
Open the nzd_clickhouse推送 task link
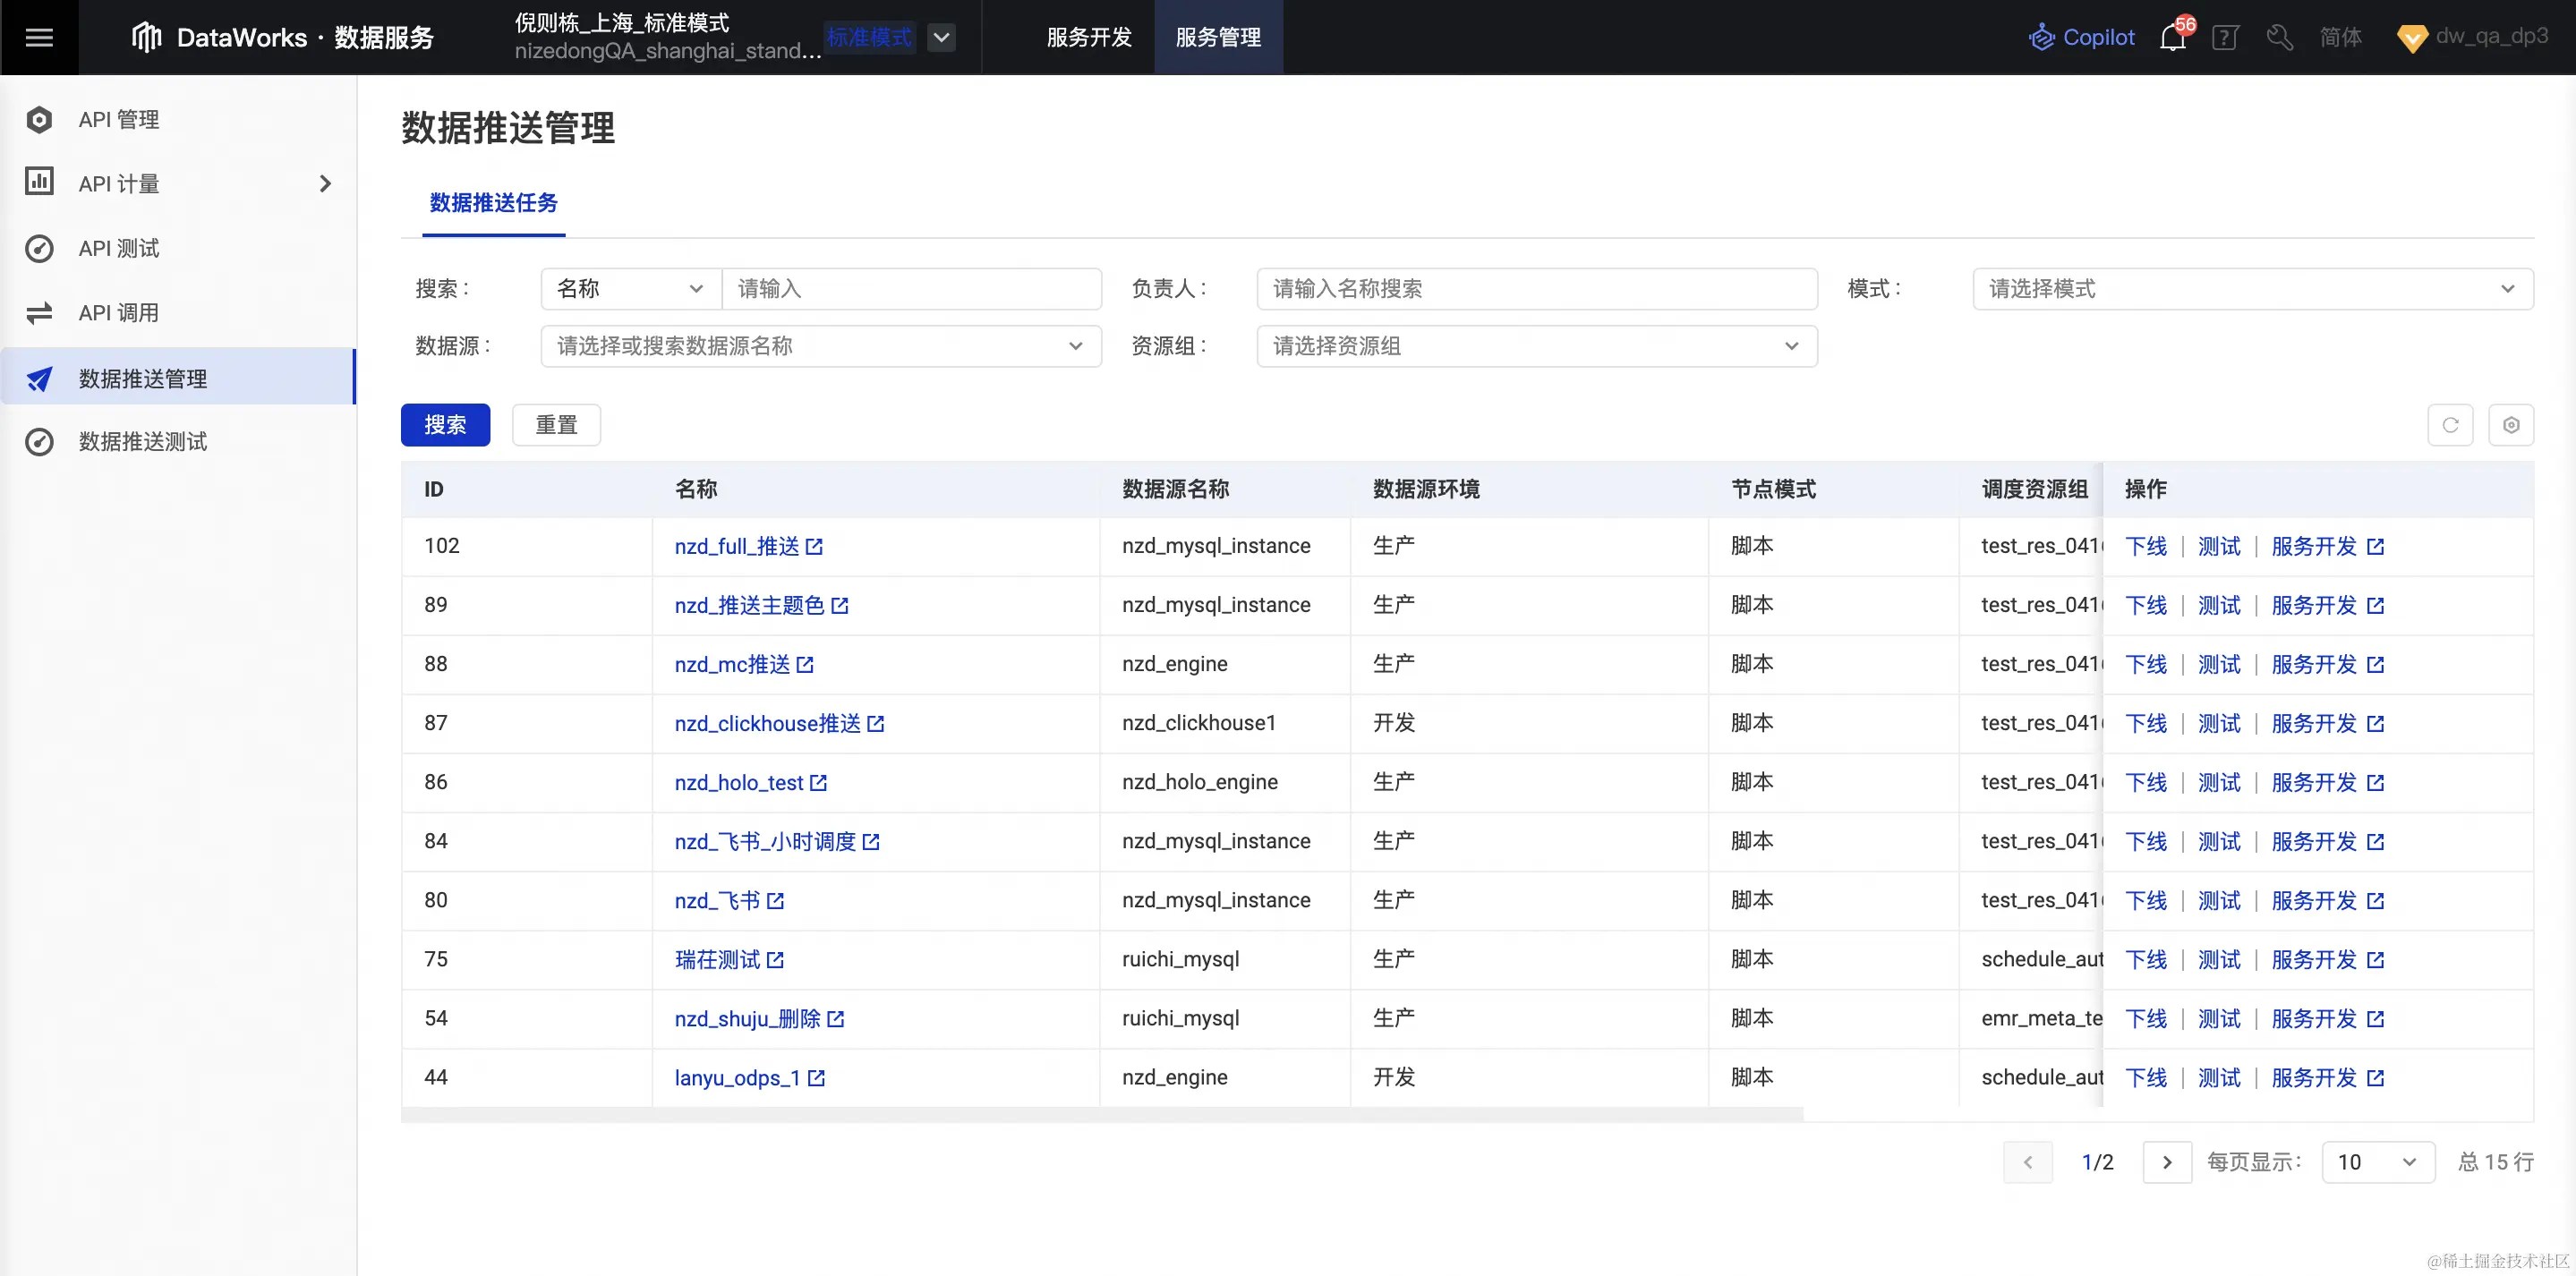[x=769, y=723]
